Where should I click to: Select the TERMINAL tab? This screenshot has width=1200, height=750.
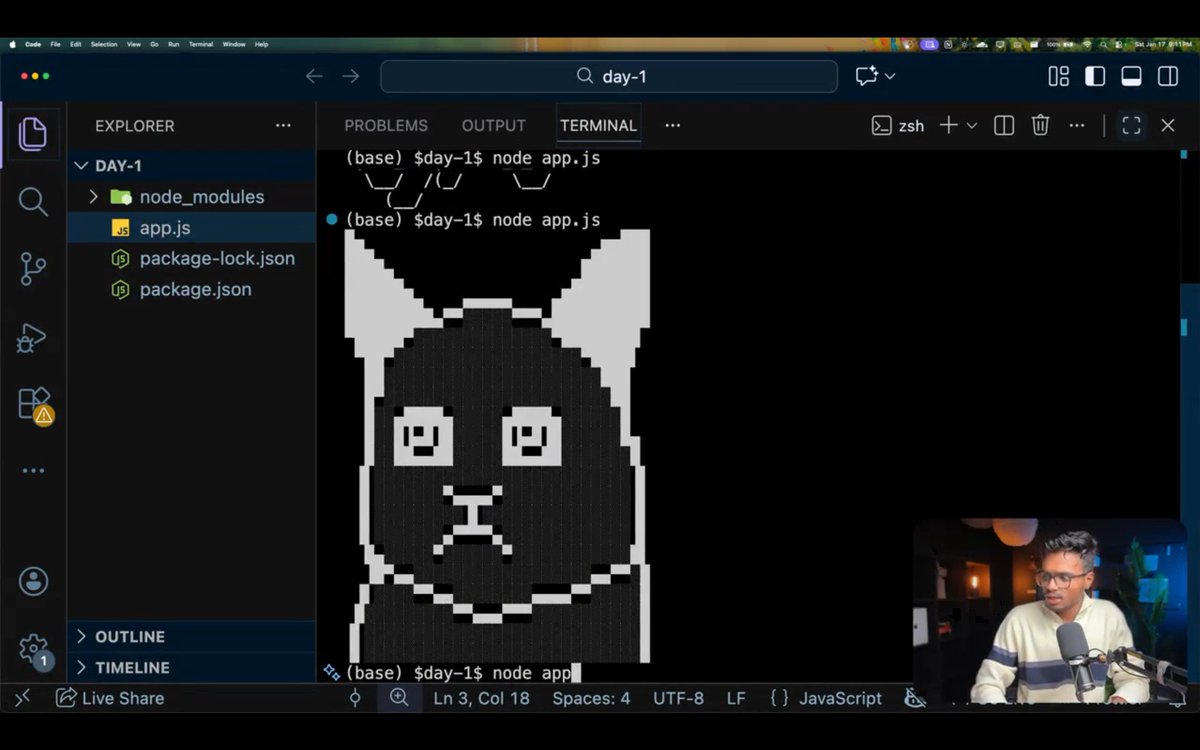[598, 126]
